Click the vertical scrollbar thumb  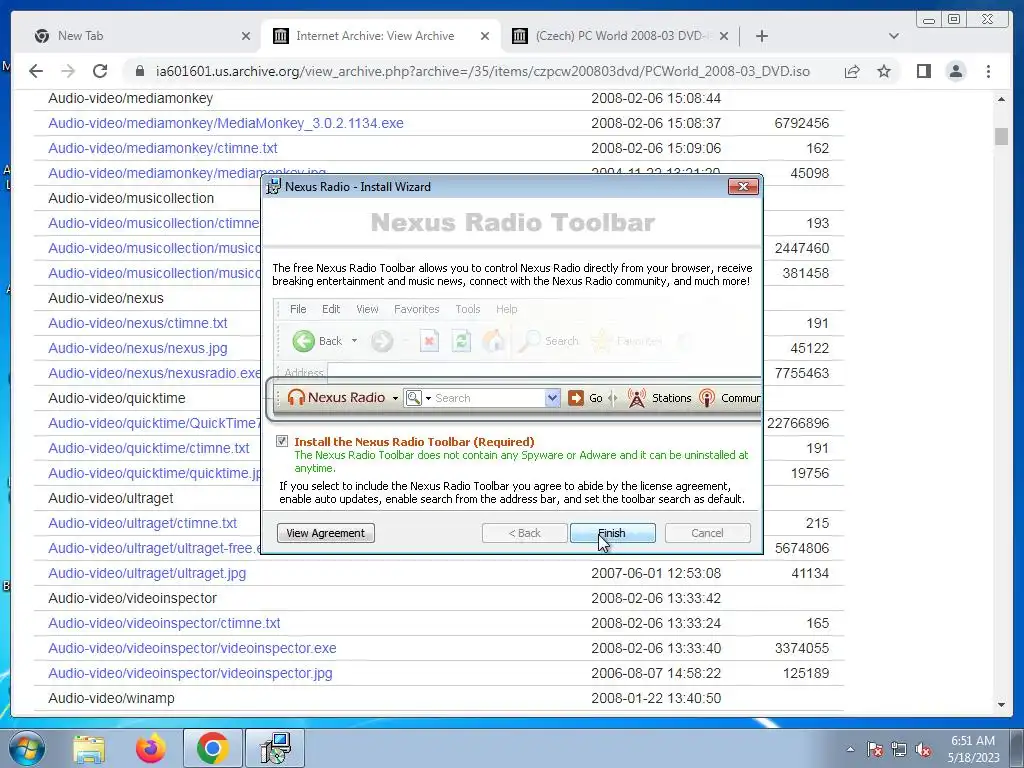click(x=1001, y=136)
